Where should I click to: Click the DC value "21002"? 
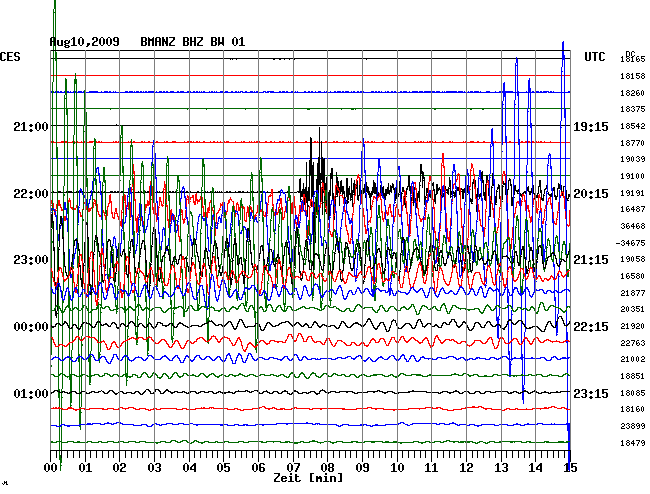tap(633, 359)
